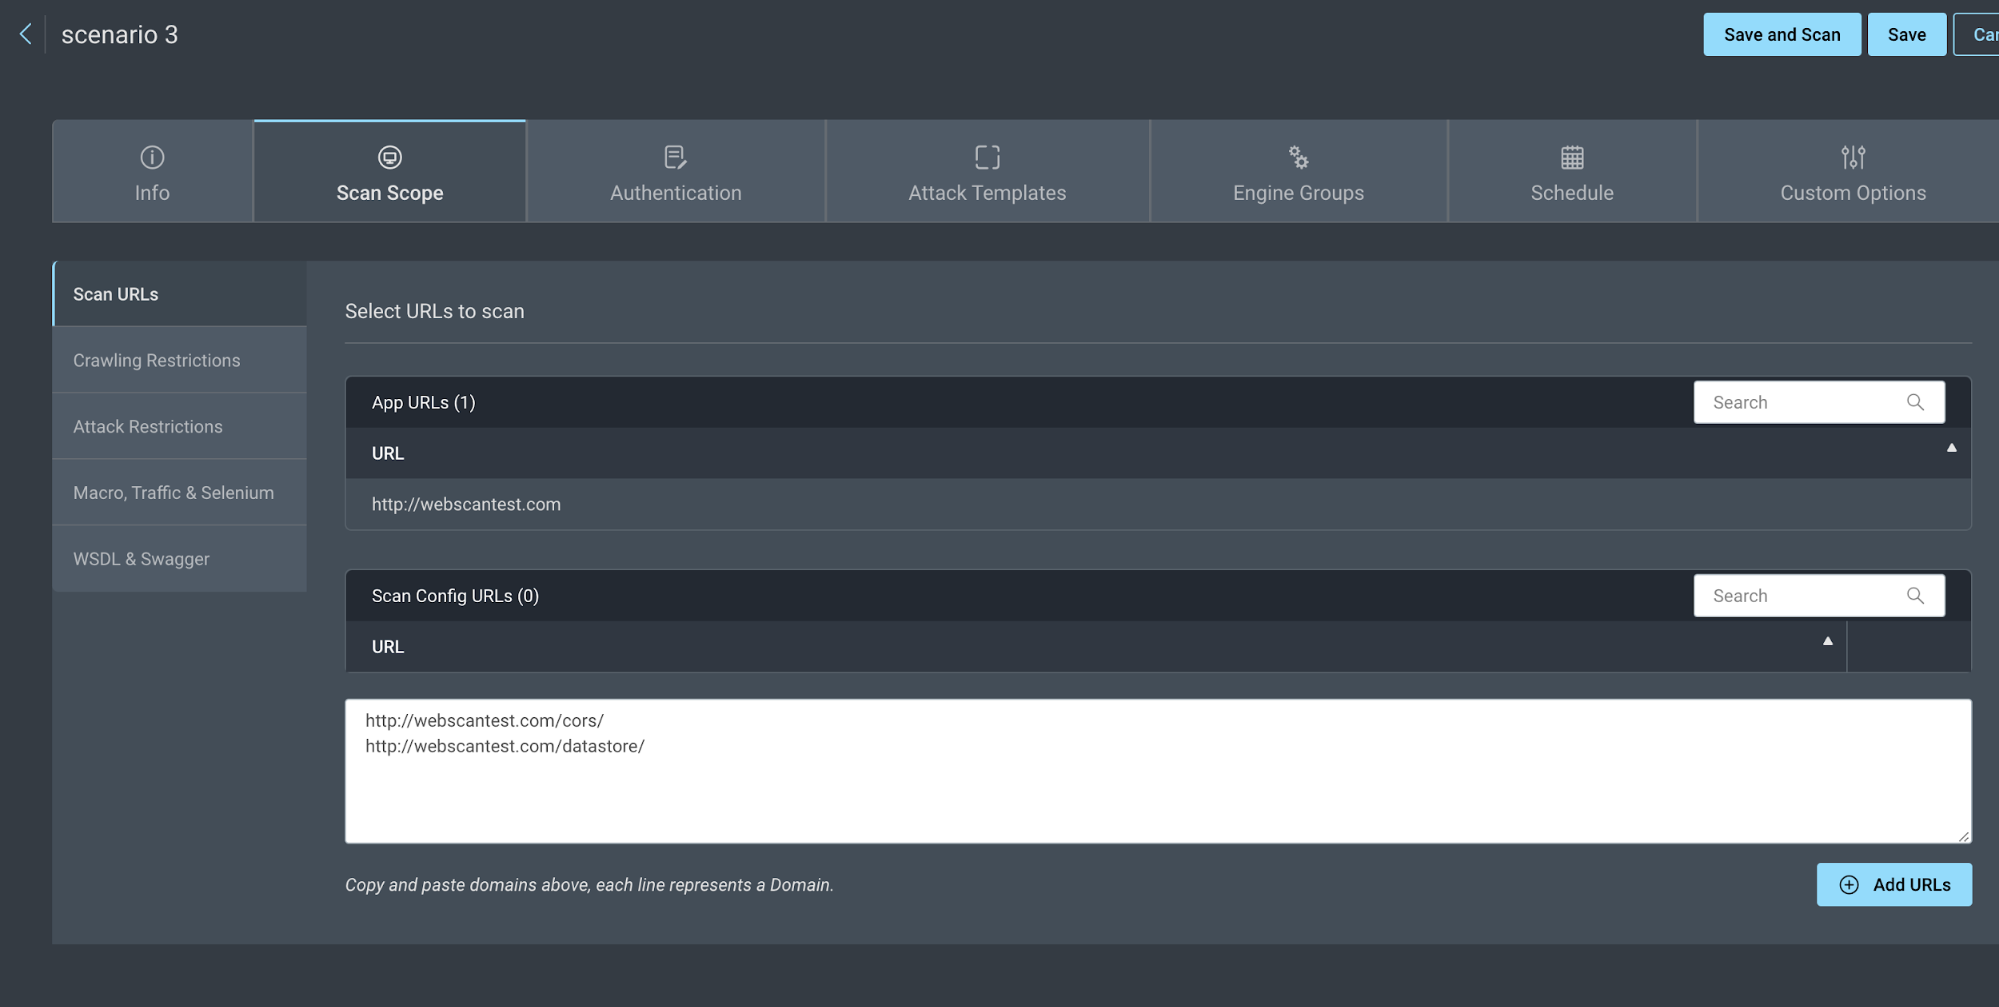Click the back arrow beside scenario 3
The width and height of the screenshot is (1999, 1007).
point(25,34)
